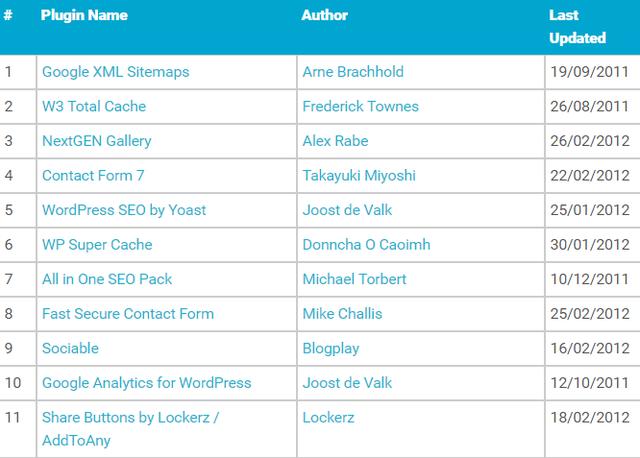Open NextGEN Gallery plugin page

97,141
